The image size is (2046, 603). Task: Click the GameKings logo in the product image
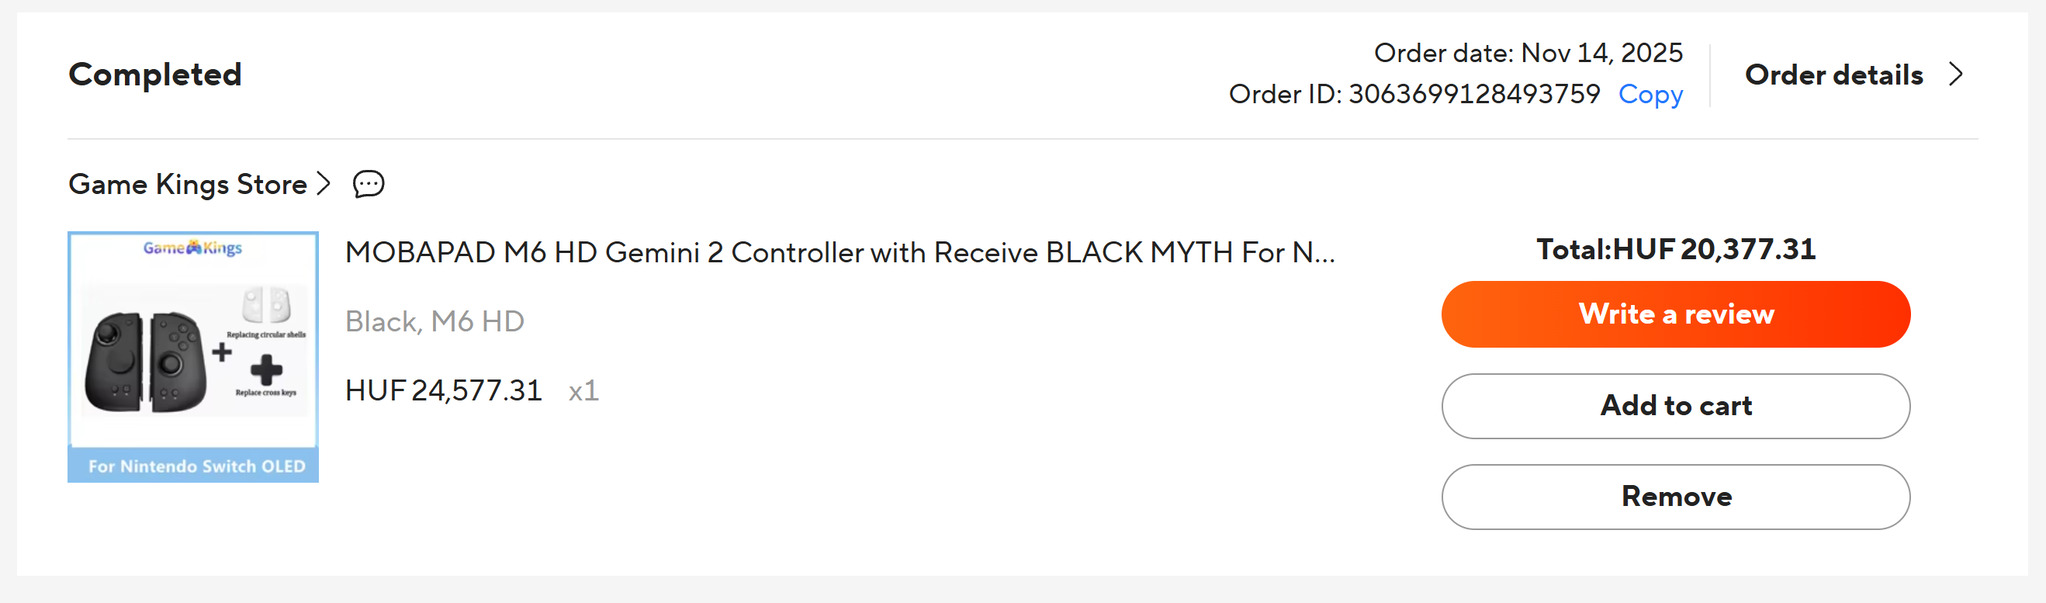coord(193,247)
